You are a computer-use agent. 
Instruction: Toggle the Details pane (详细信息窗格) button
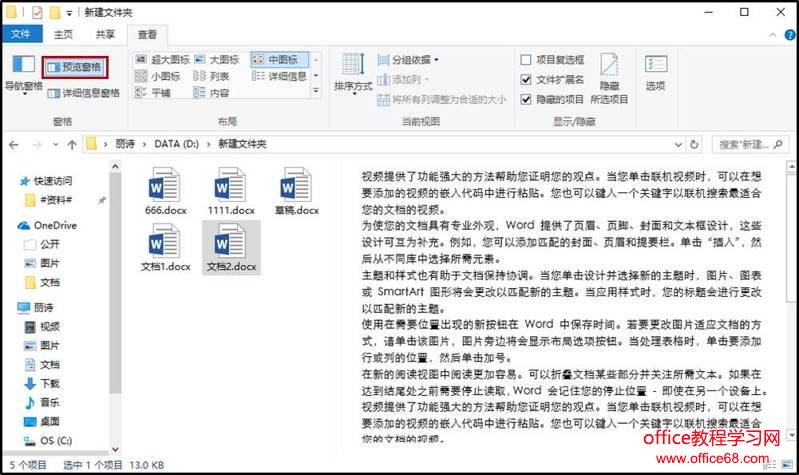tap(83, 93)
